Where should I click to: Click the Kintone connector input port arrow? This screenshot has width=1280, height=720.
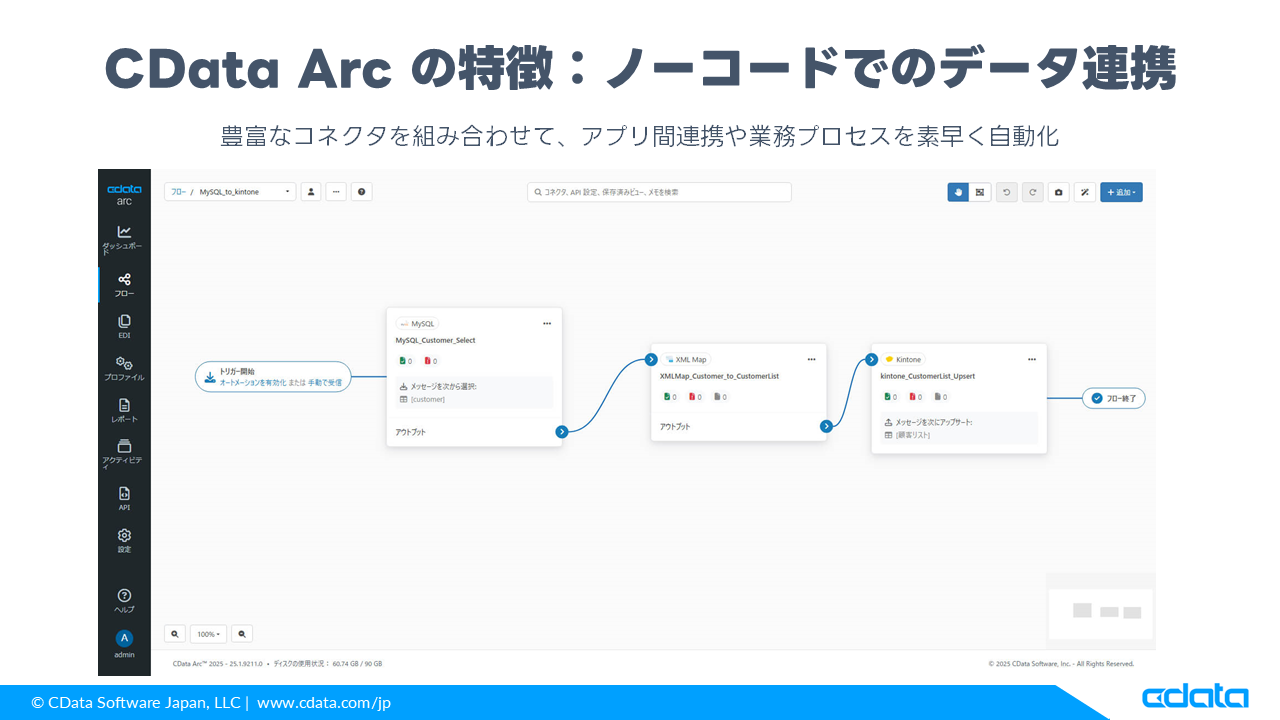pyautogui.click(x=872, y=360)
